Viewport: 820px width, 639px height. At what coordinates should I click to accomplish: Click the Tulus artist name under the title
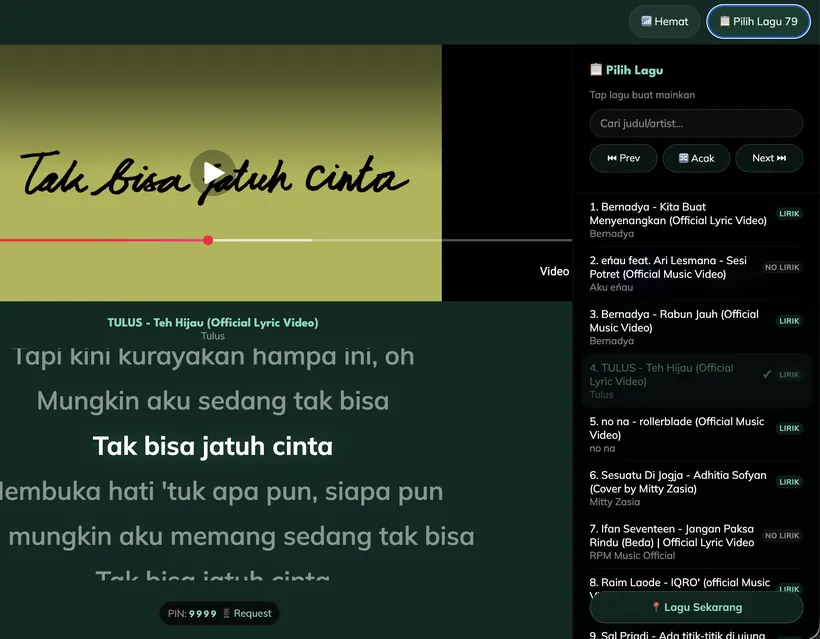213,336
